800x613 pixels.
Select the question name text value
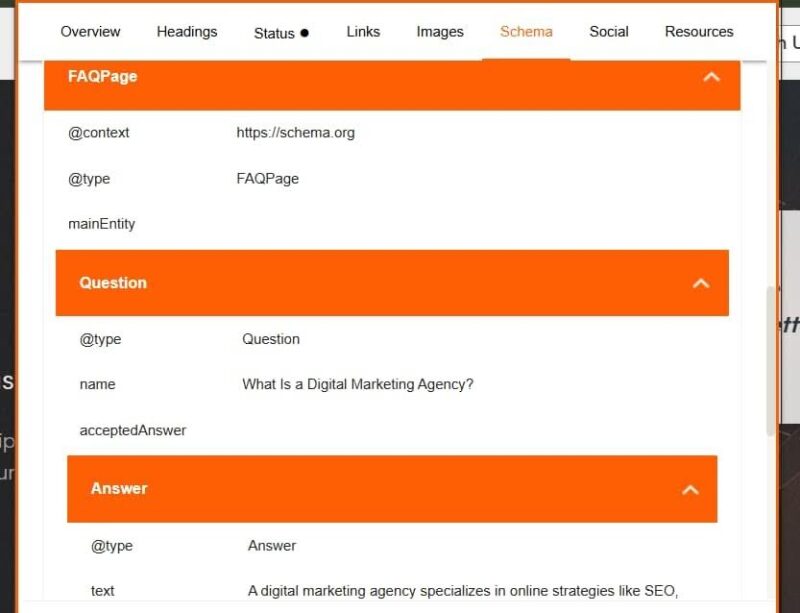(x=358, y=384)
